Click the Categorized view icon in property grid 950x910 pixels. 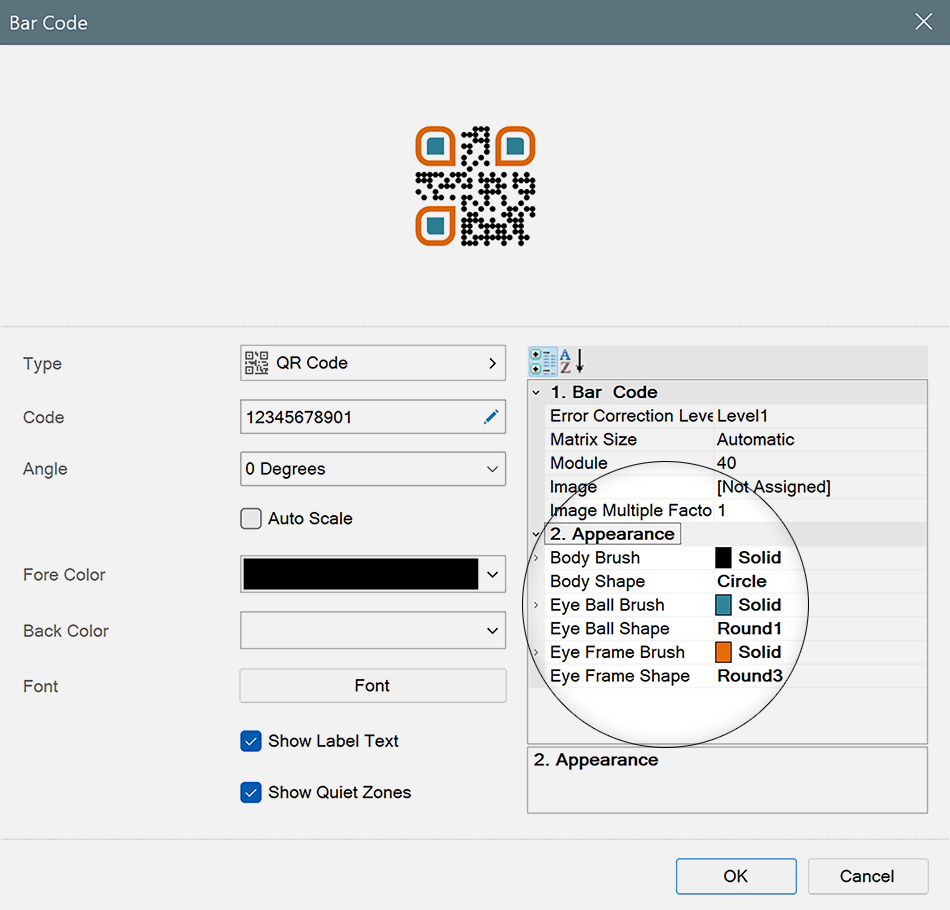pyautogui.click(x=543, y=362)
